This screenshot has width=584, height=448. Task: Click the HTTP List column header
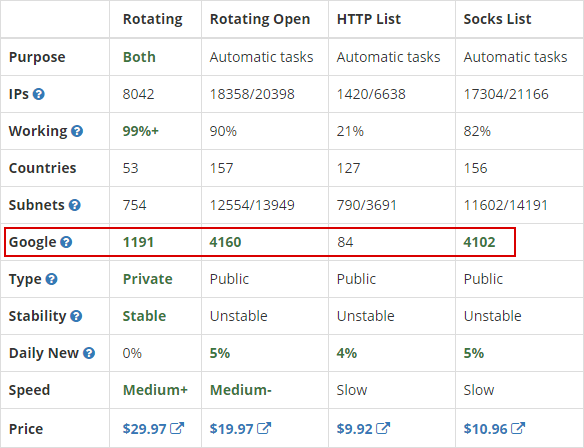click(369, 19)
